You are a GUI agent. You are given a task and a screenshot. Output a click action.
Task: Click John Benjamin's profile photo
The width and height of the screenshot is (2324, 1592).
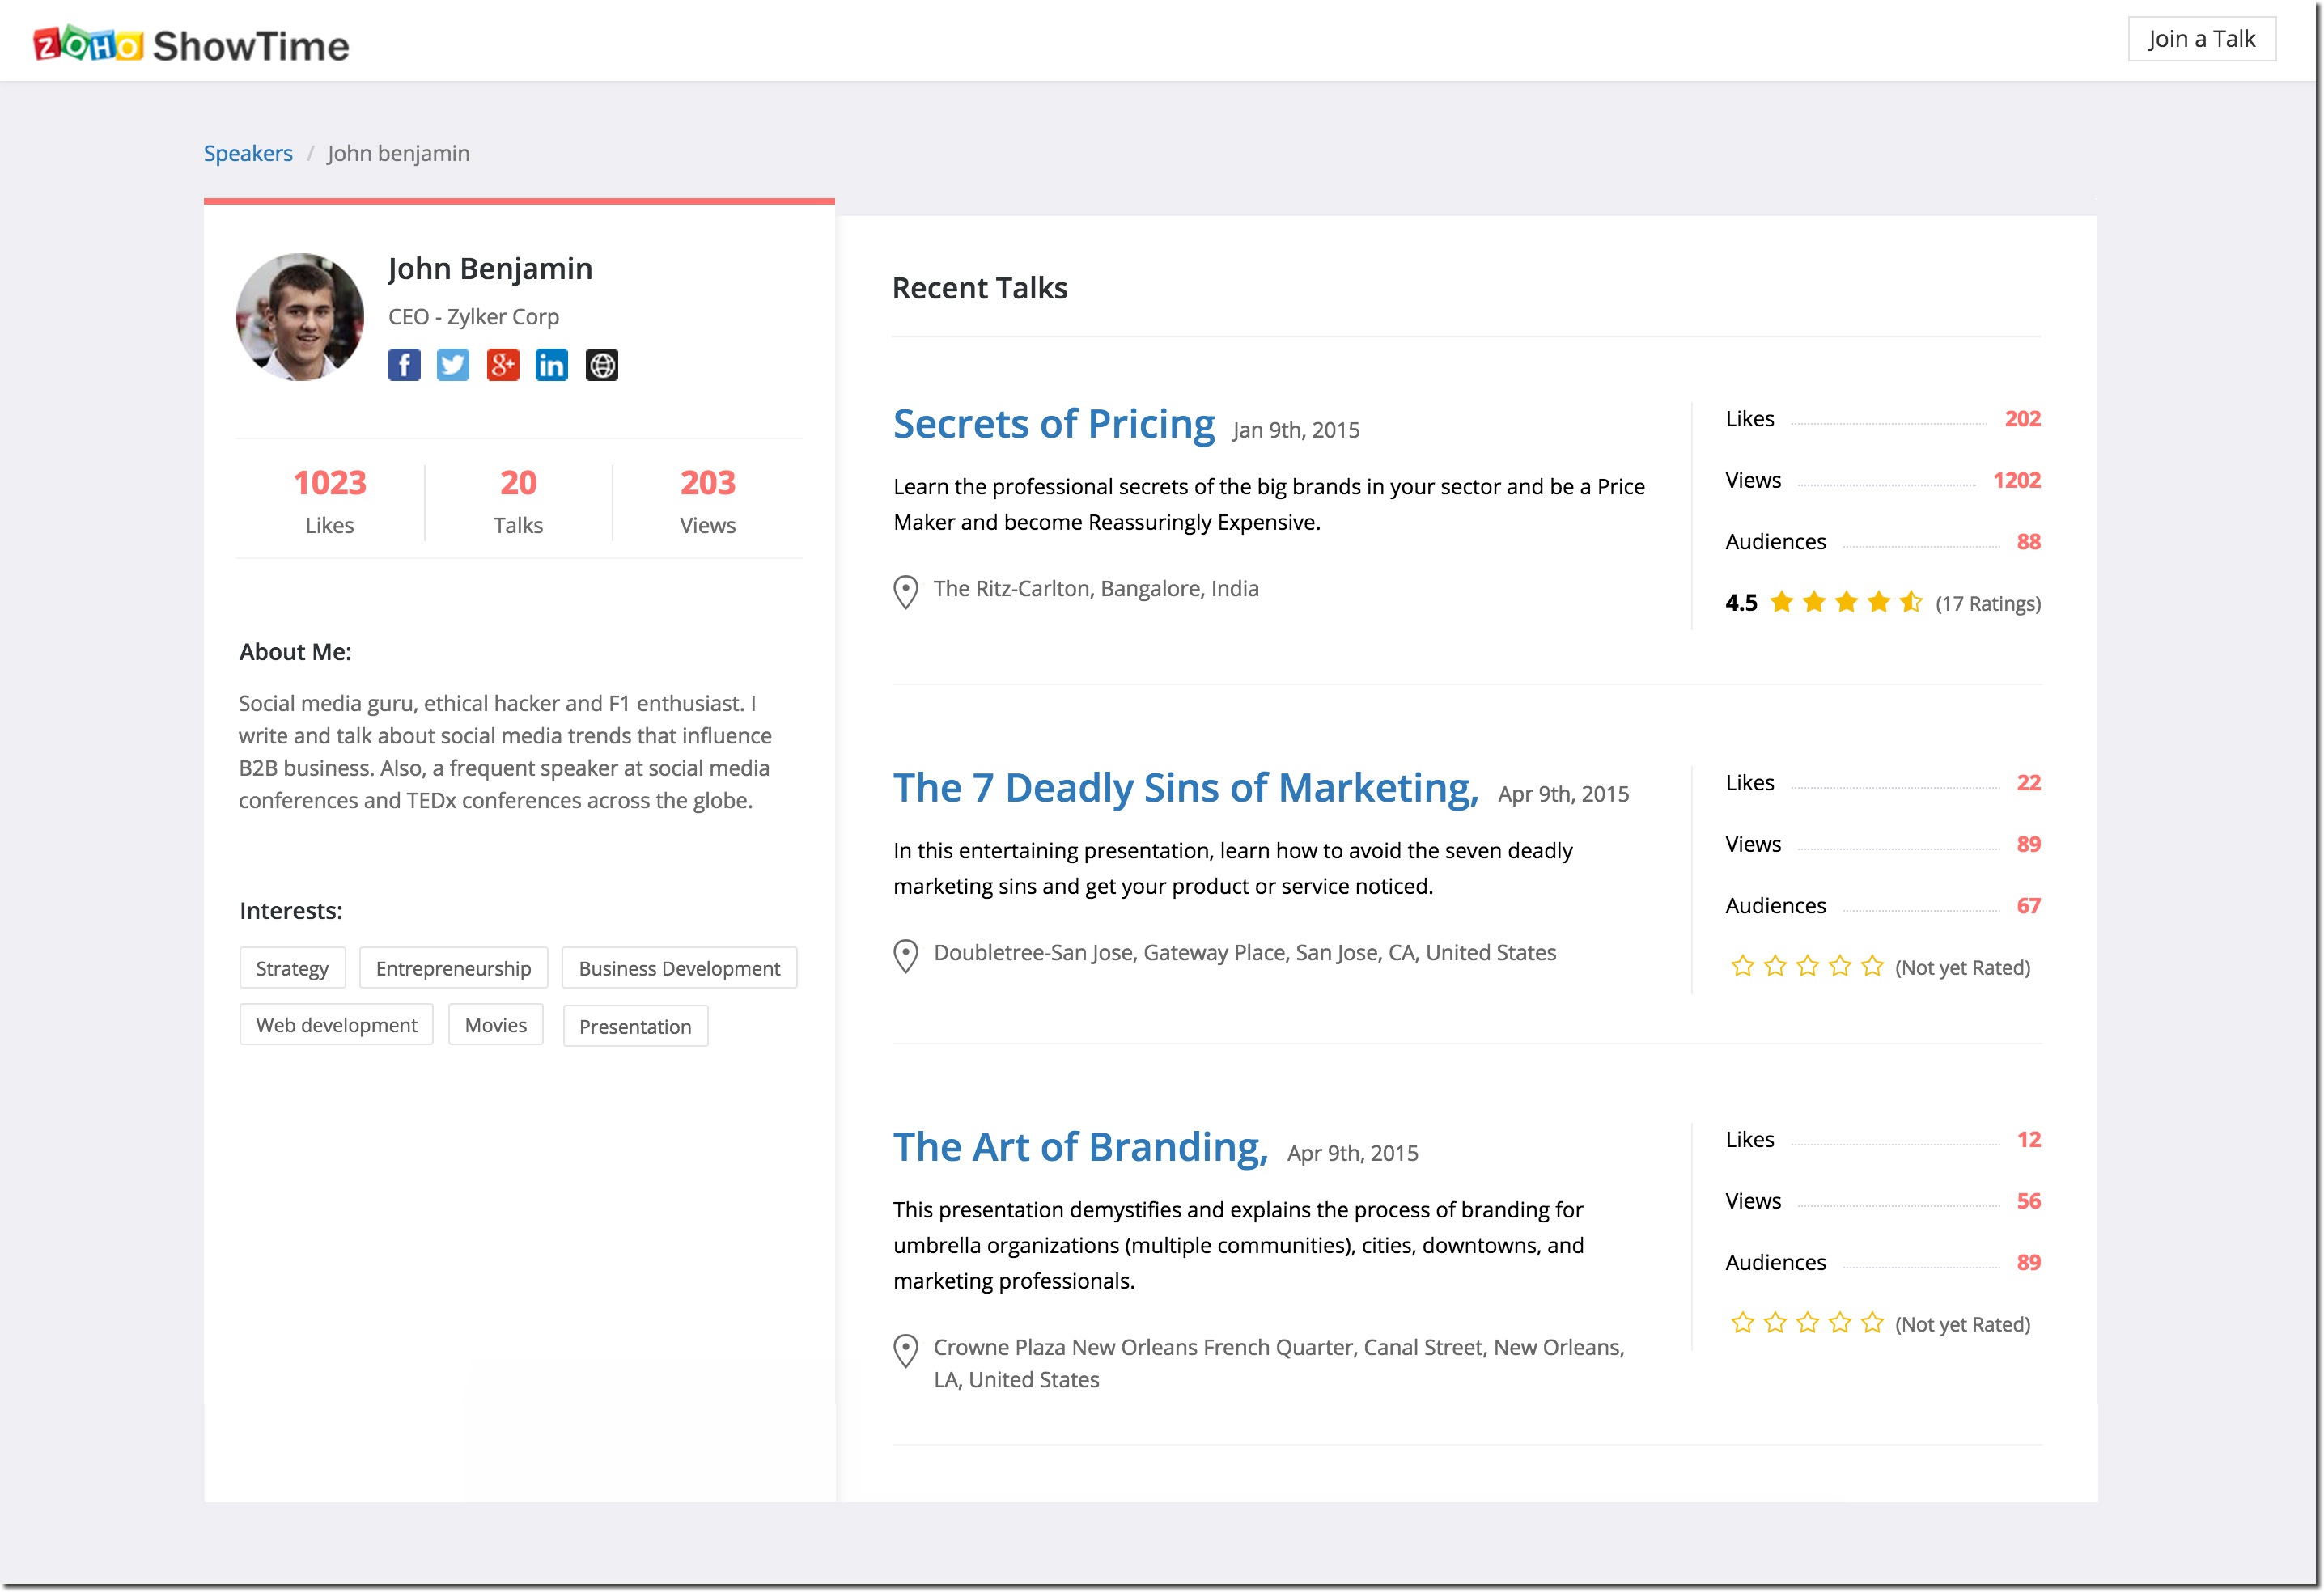click(300, 317)
